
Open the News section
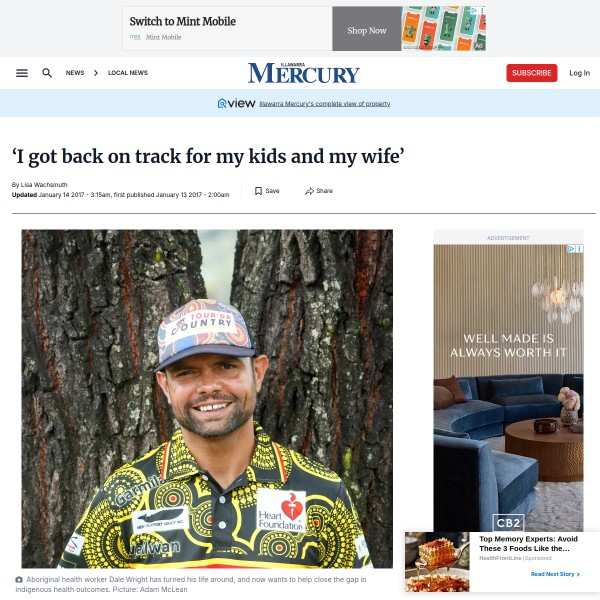click(75, 73)
